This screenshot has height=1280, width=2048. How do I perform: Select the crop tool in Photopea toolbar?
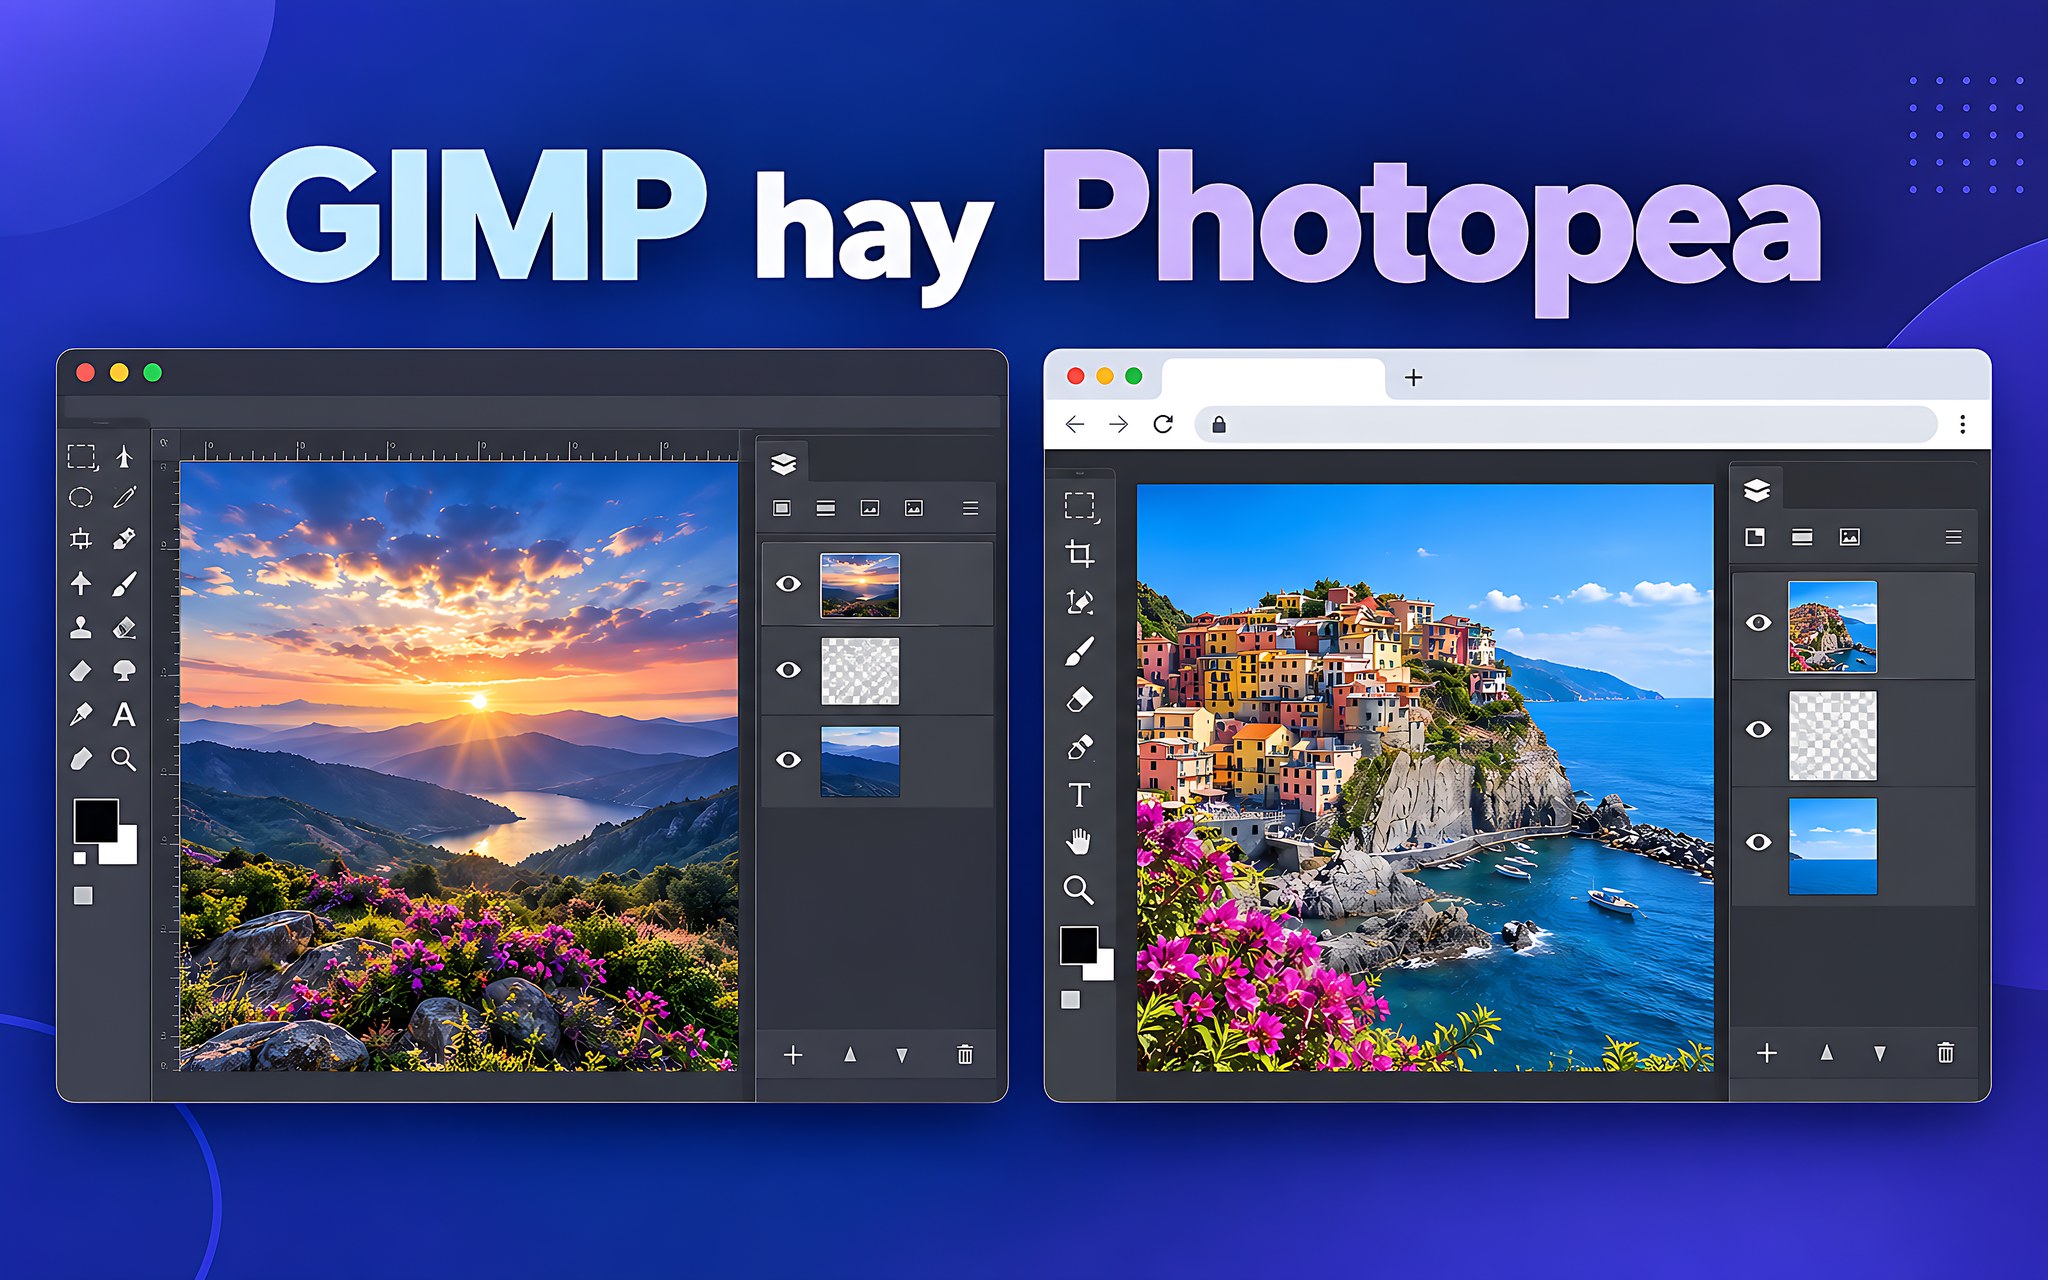tap(1079, 553)
